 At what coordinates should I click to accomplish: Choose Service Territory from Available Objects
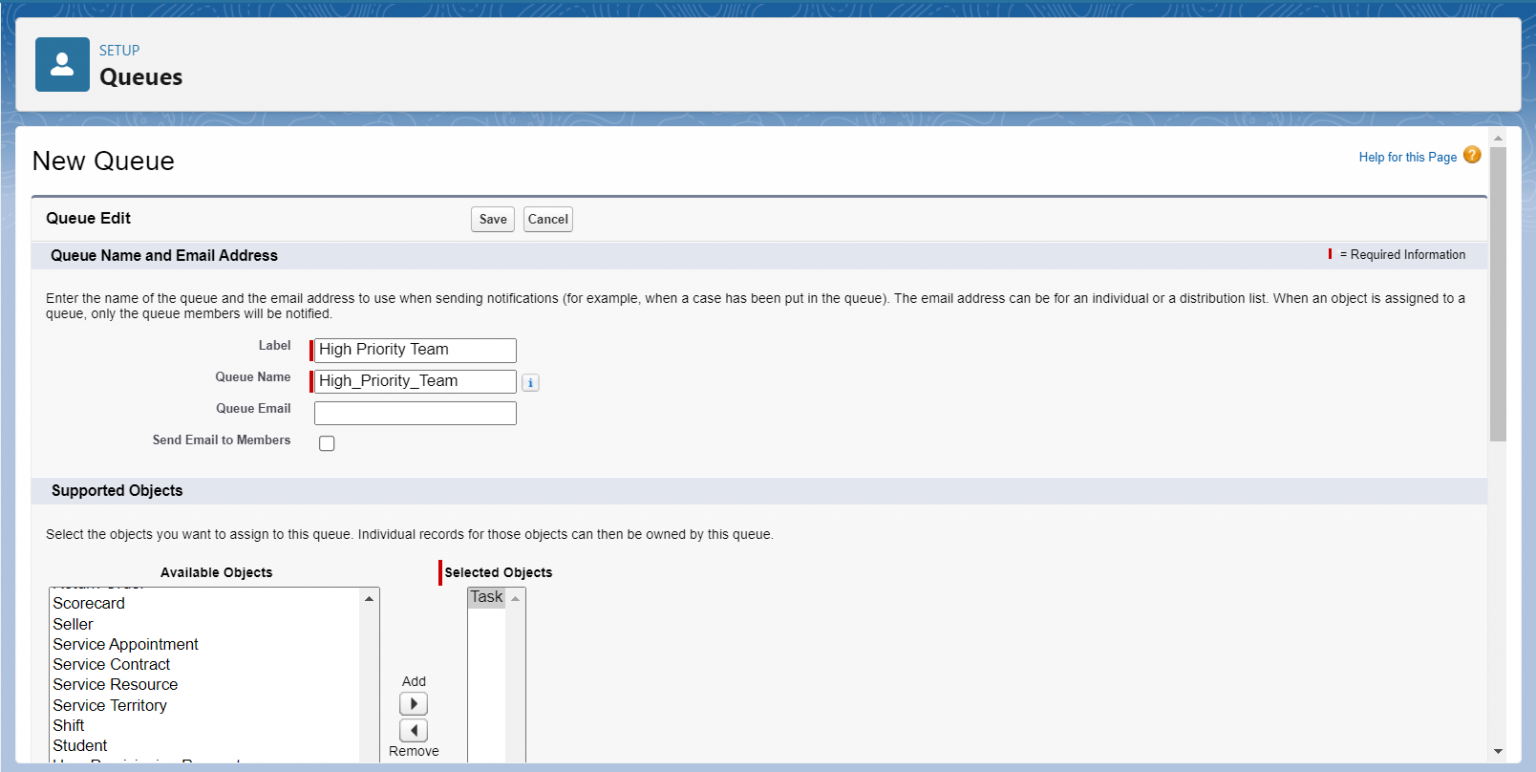[110, 705]
